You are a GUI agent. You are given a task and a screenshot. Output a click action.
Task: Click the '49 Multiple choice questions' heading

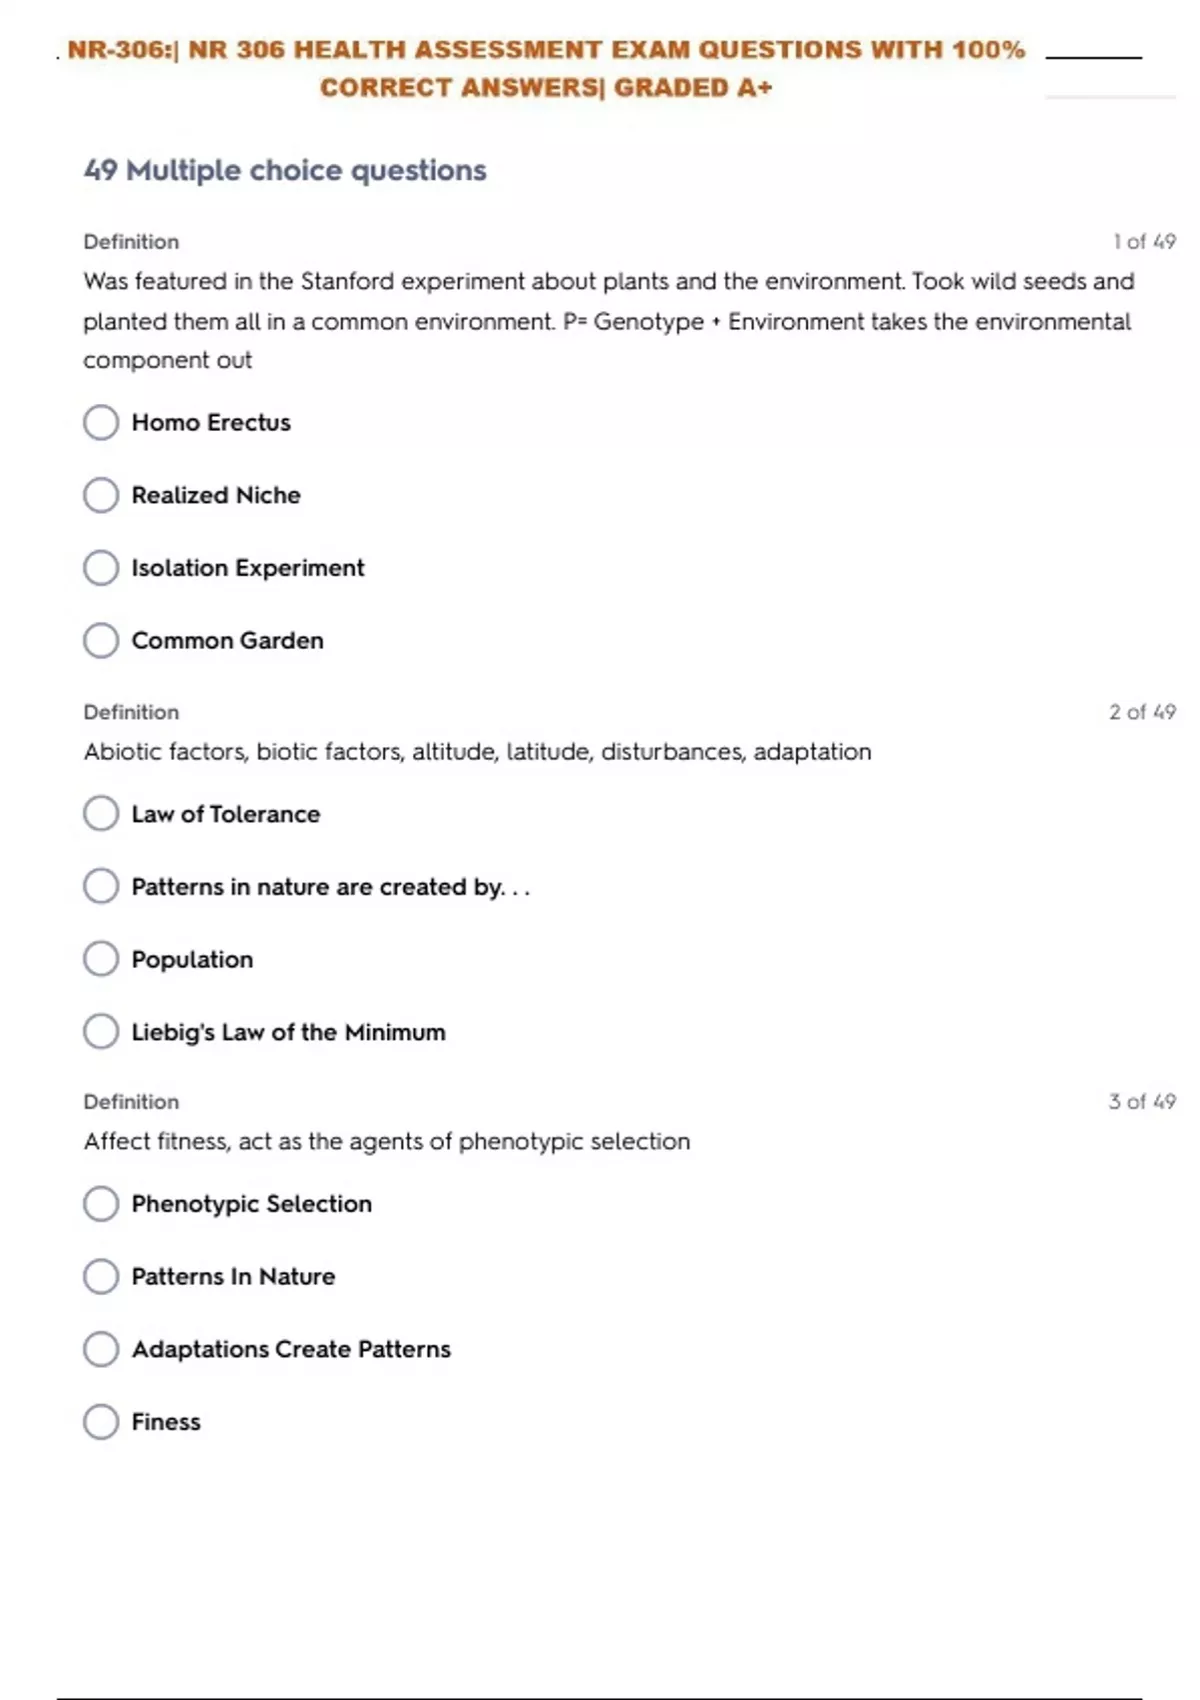pyautogui.click(x=285, y=170)
